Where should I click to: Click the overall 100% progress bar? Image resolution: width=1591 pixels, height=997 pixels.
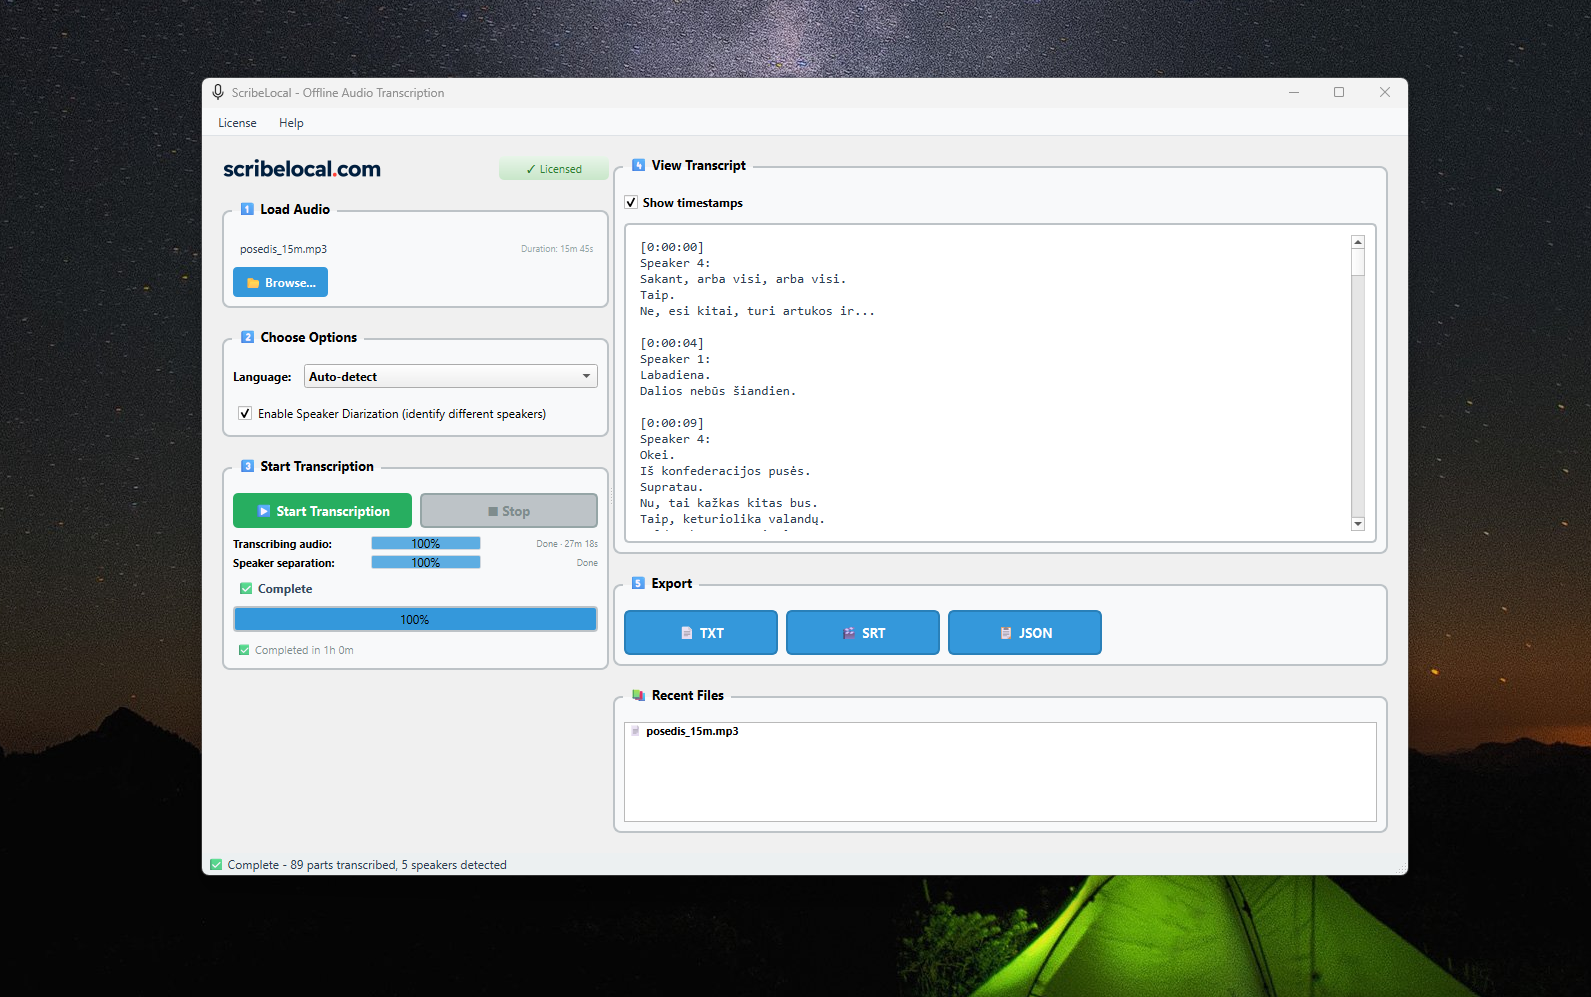point(415,619)
